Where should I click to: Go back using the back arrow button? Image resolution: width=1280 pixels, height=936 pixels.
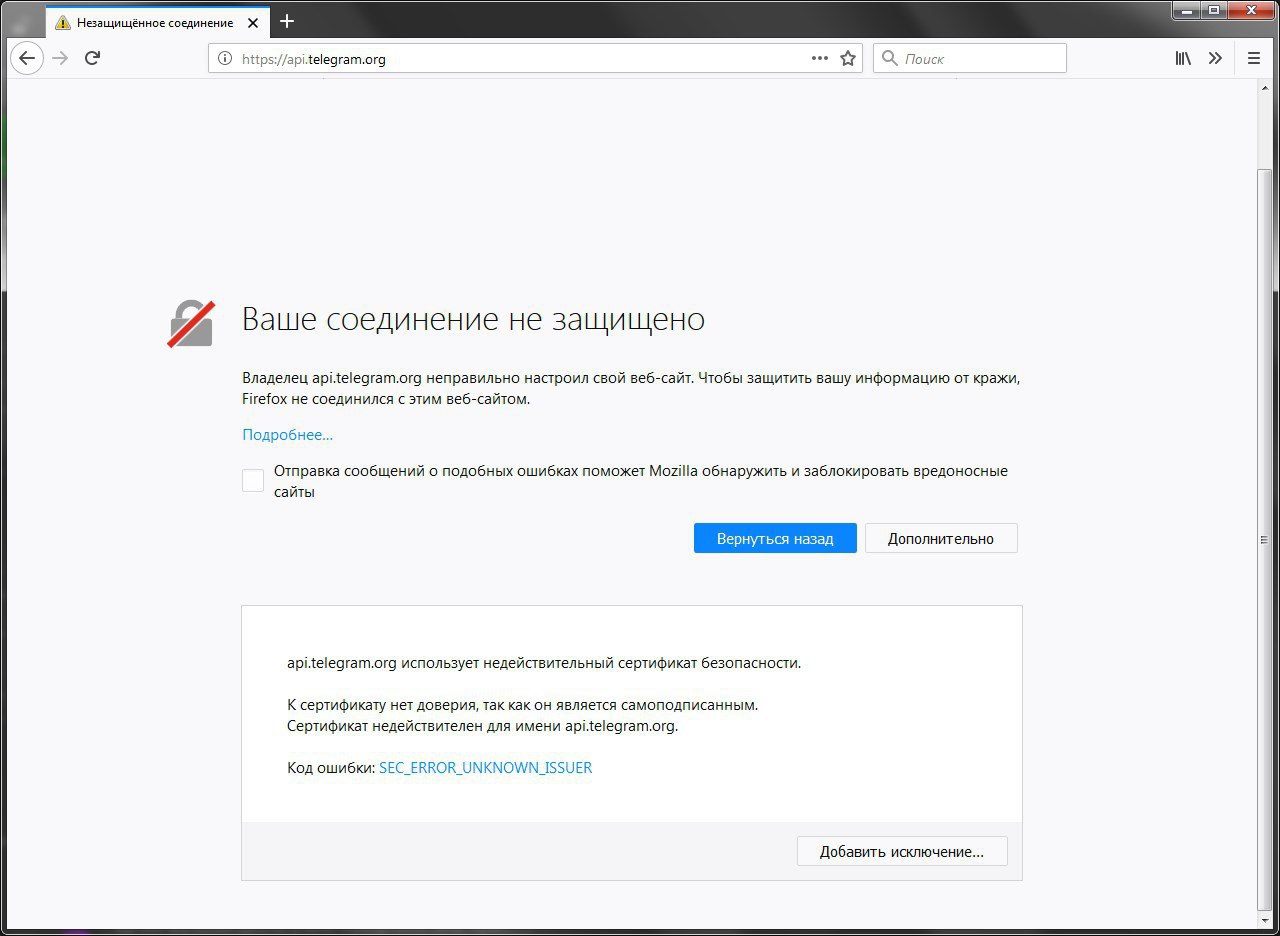tap(27, 58)
